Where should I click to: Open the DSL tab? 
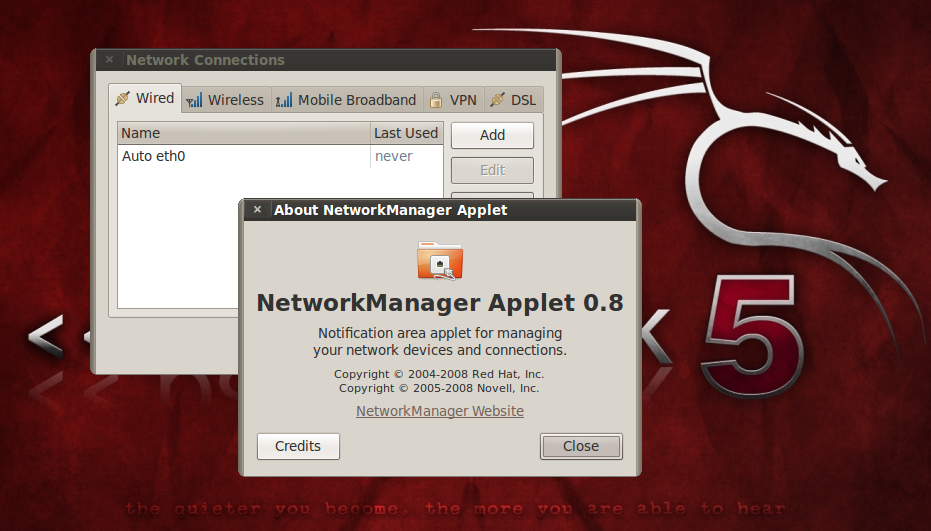514,100
